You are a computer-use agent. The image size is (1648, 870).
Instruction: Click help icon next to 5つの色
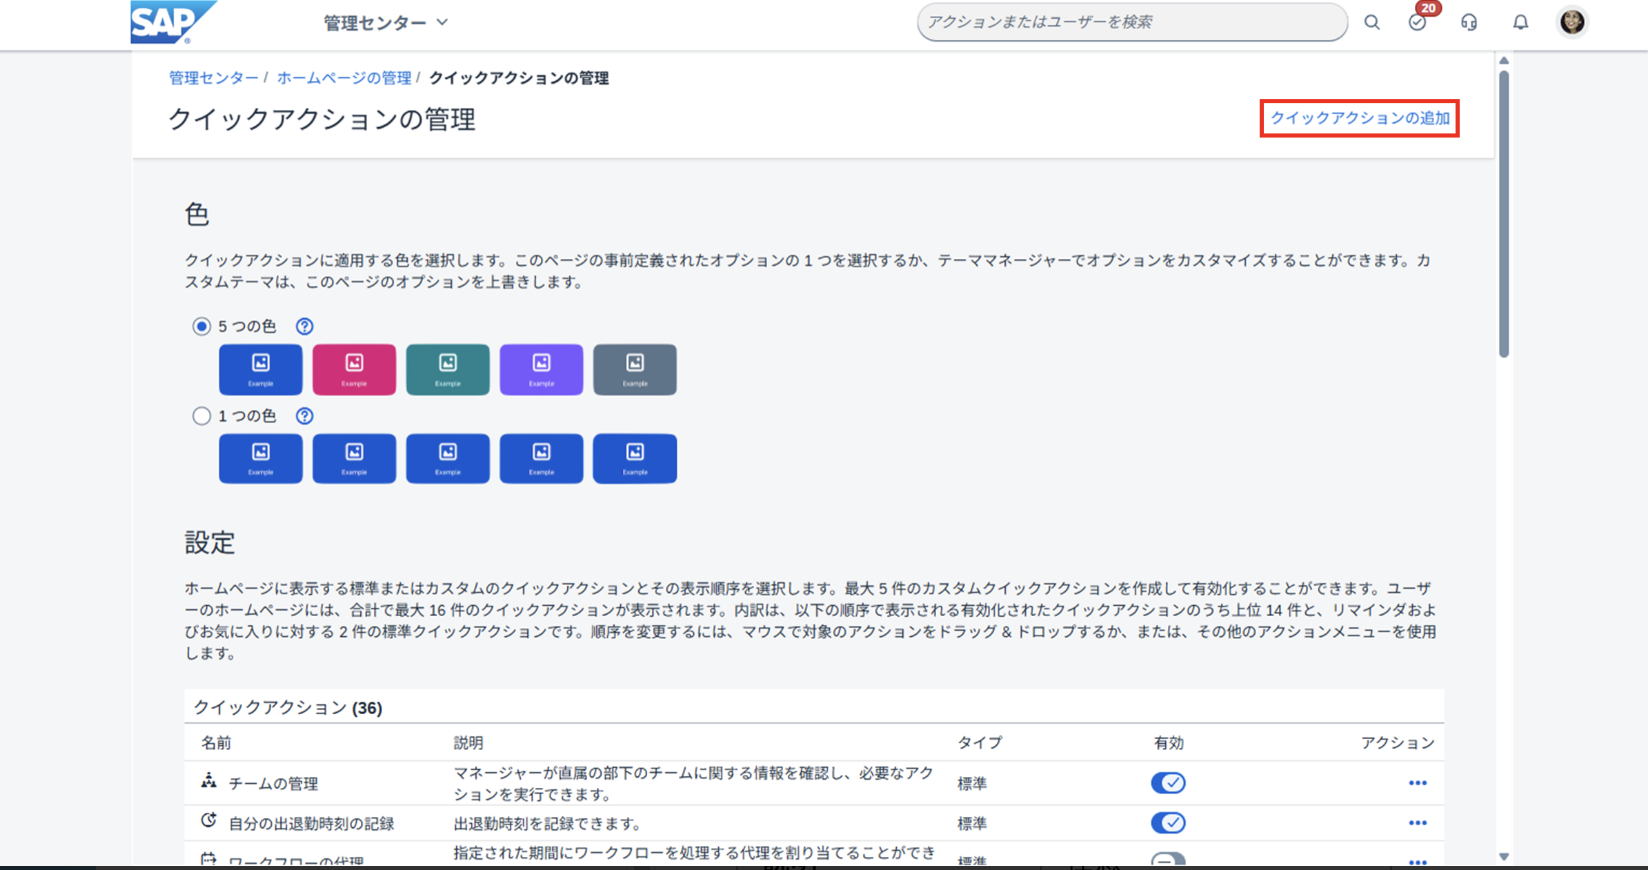305,326
